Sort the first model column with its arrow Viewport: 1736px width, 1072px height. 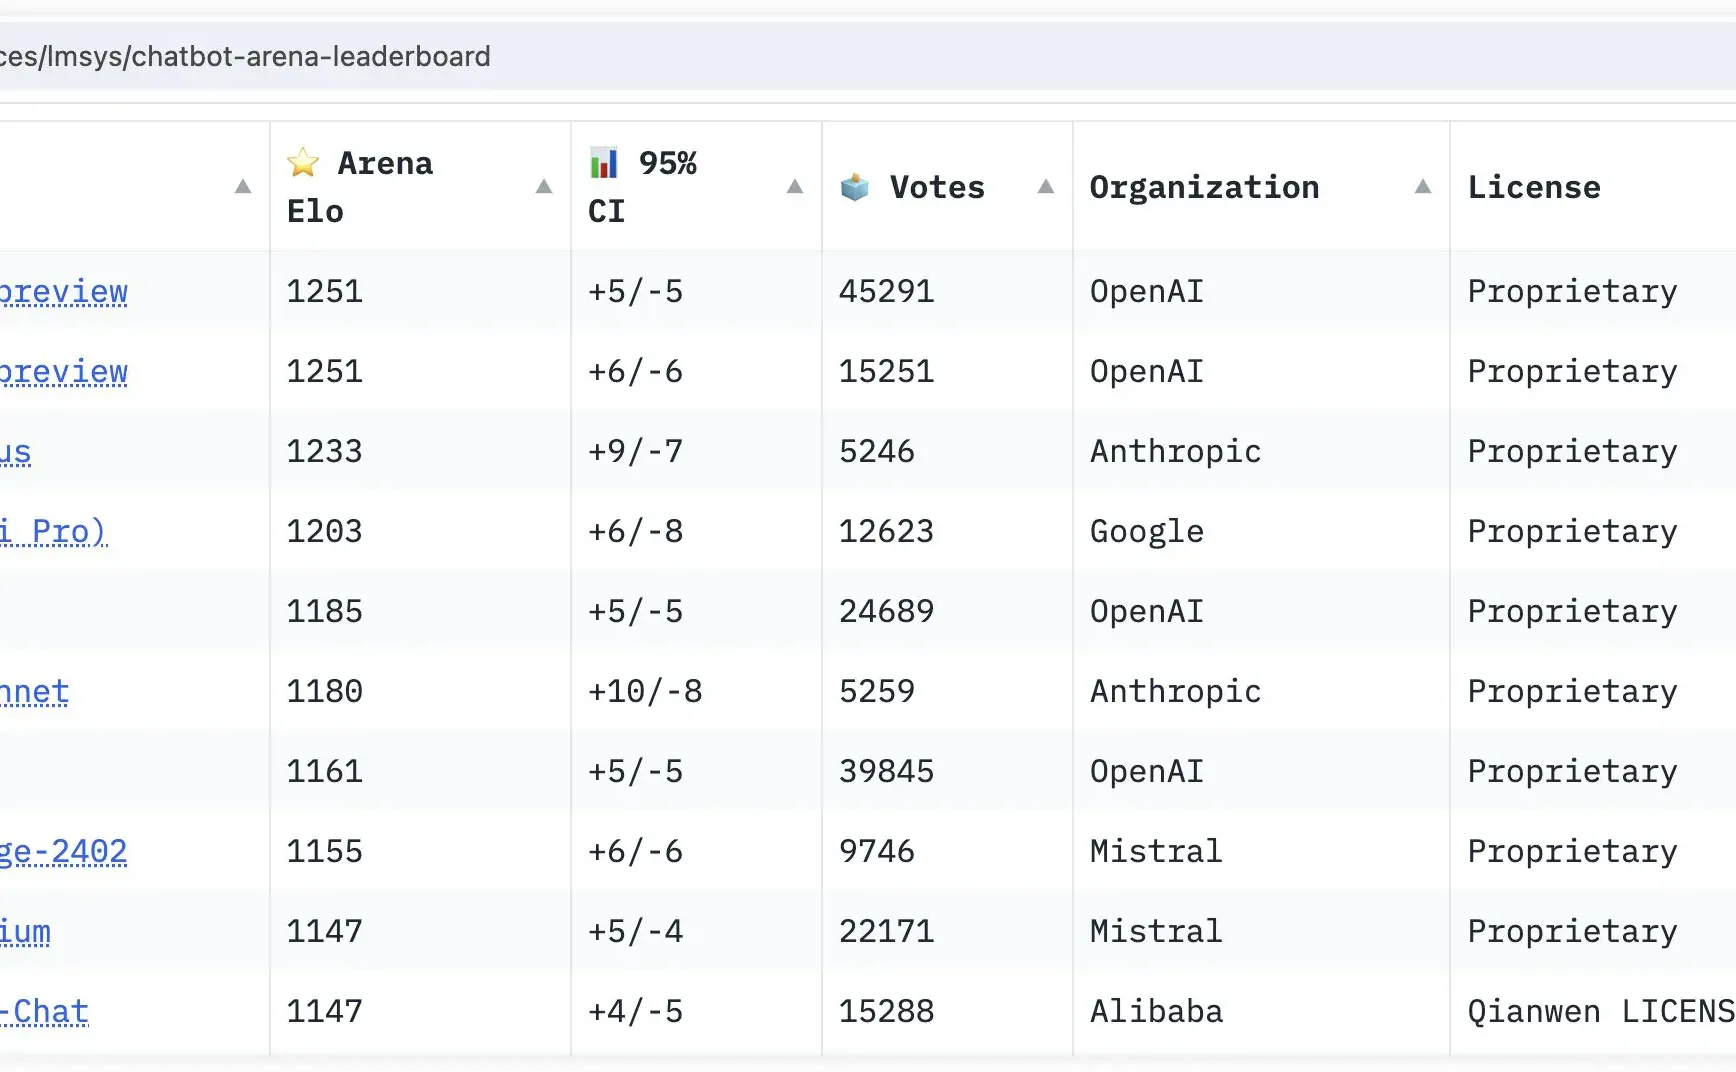(x=243, y=187)
